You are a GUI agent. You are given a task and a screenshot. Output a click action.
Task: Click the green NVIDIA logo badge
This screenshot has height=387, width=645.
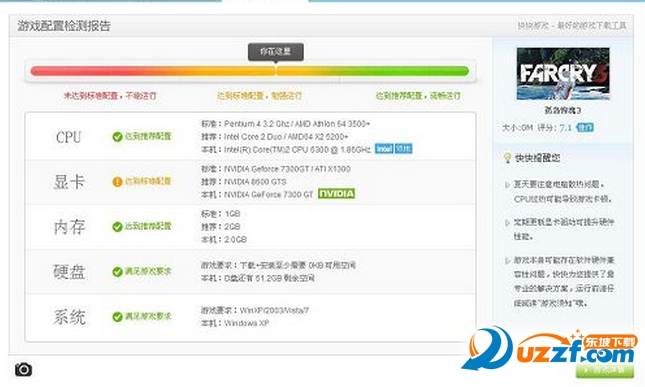[x=336, y=194]
